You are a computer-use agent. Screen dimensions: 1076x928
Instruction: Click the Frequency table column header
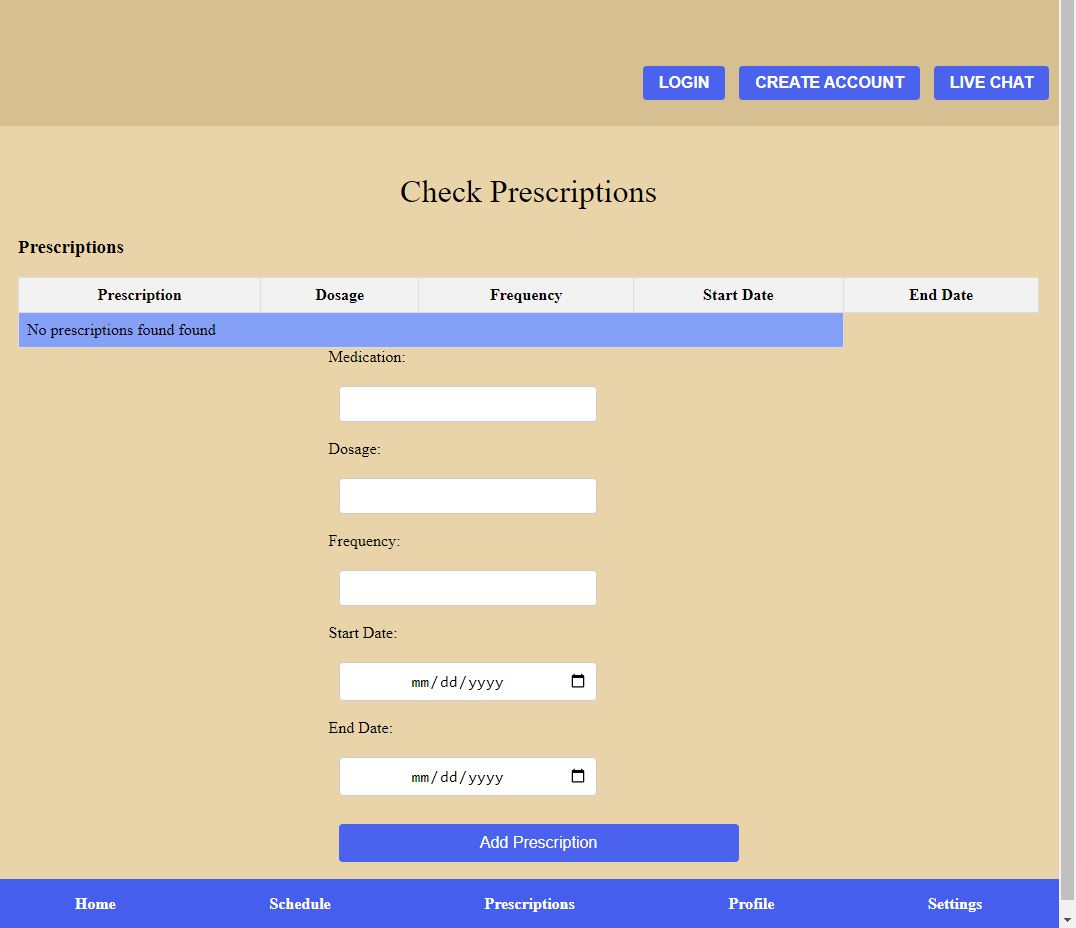click(525, 295)
